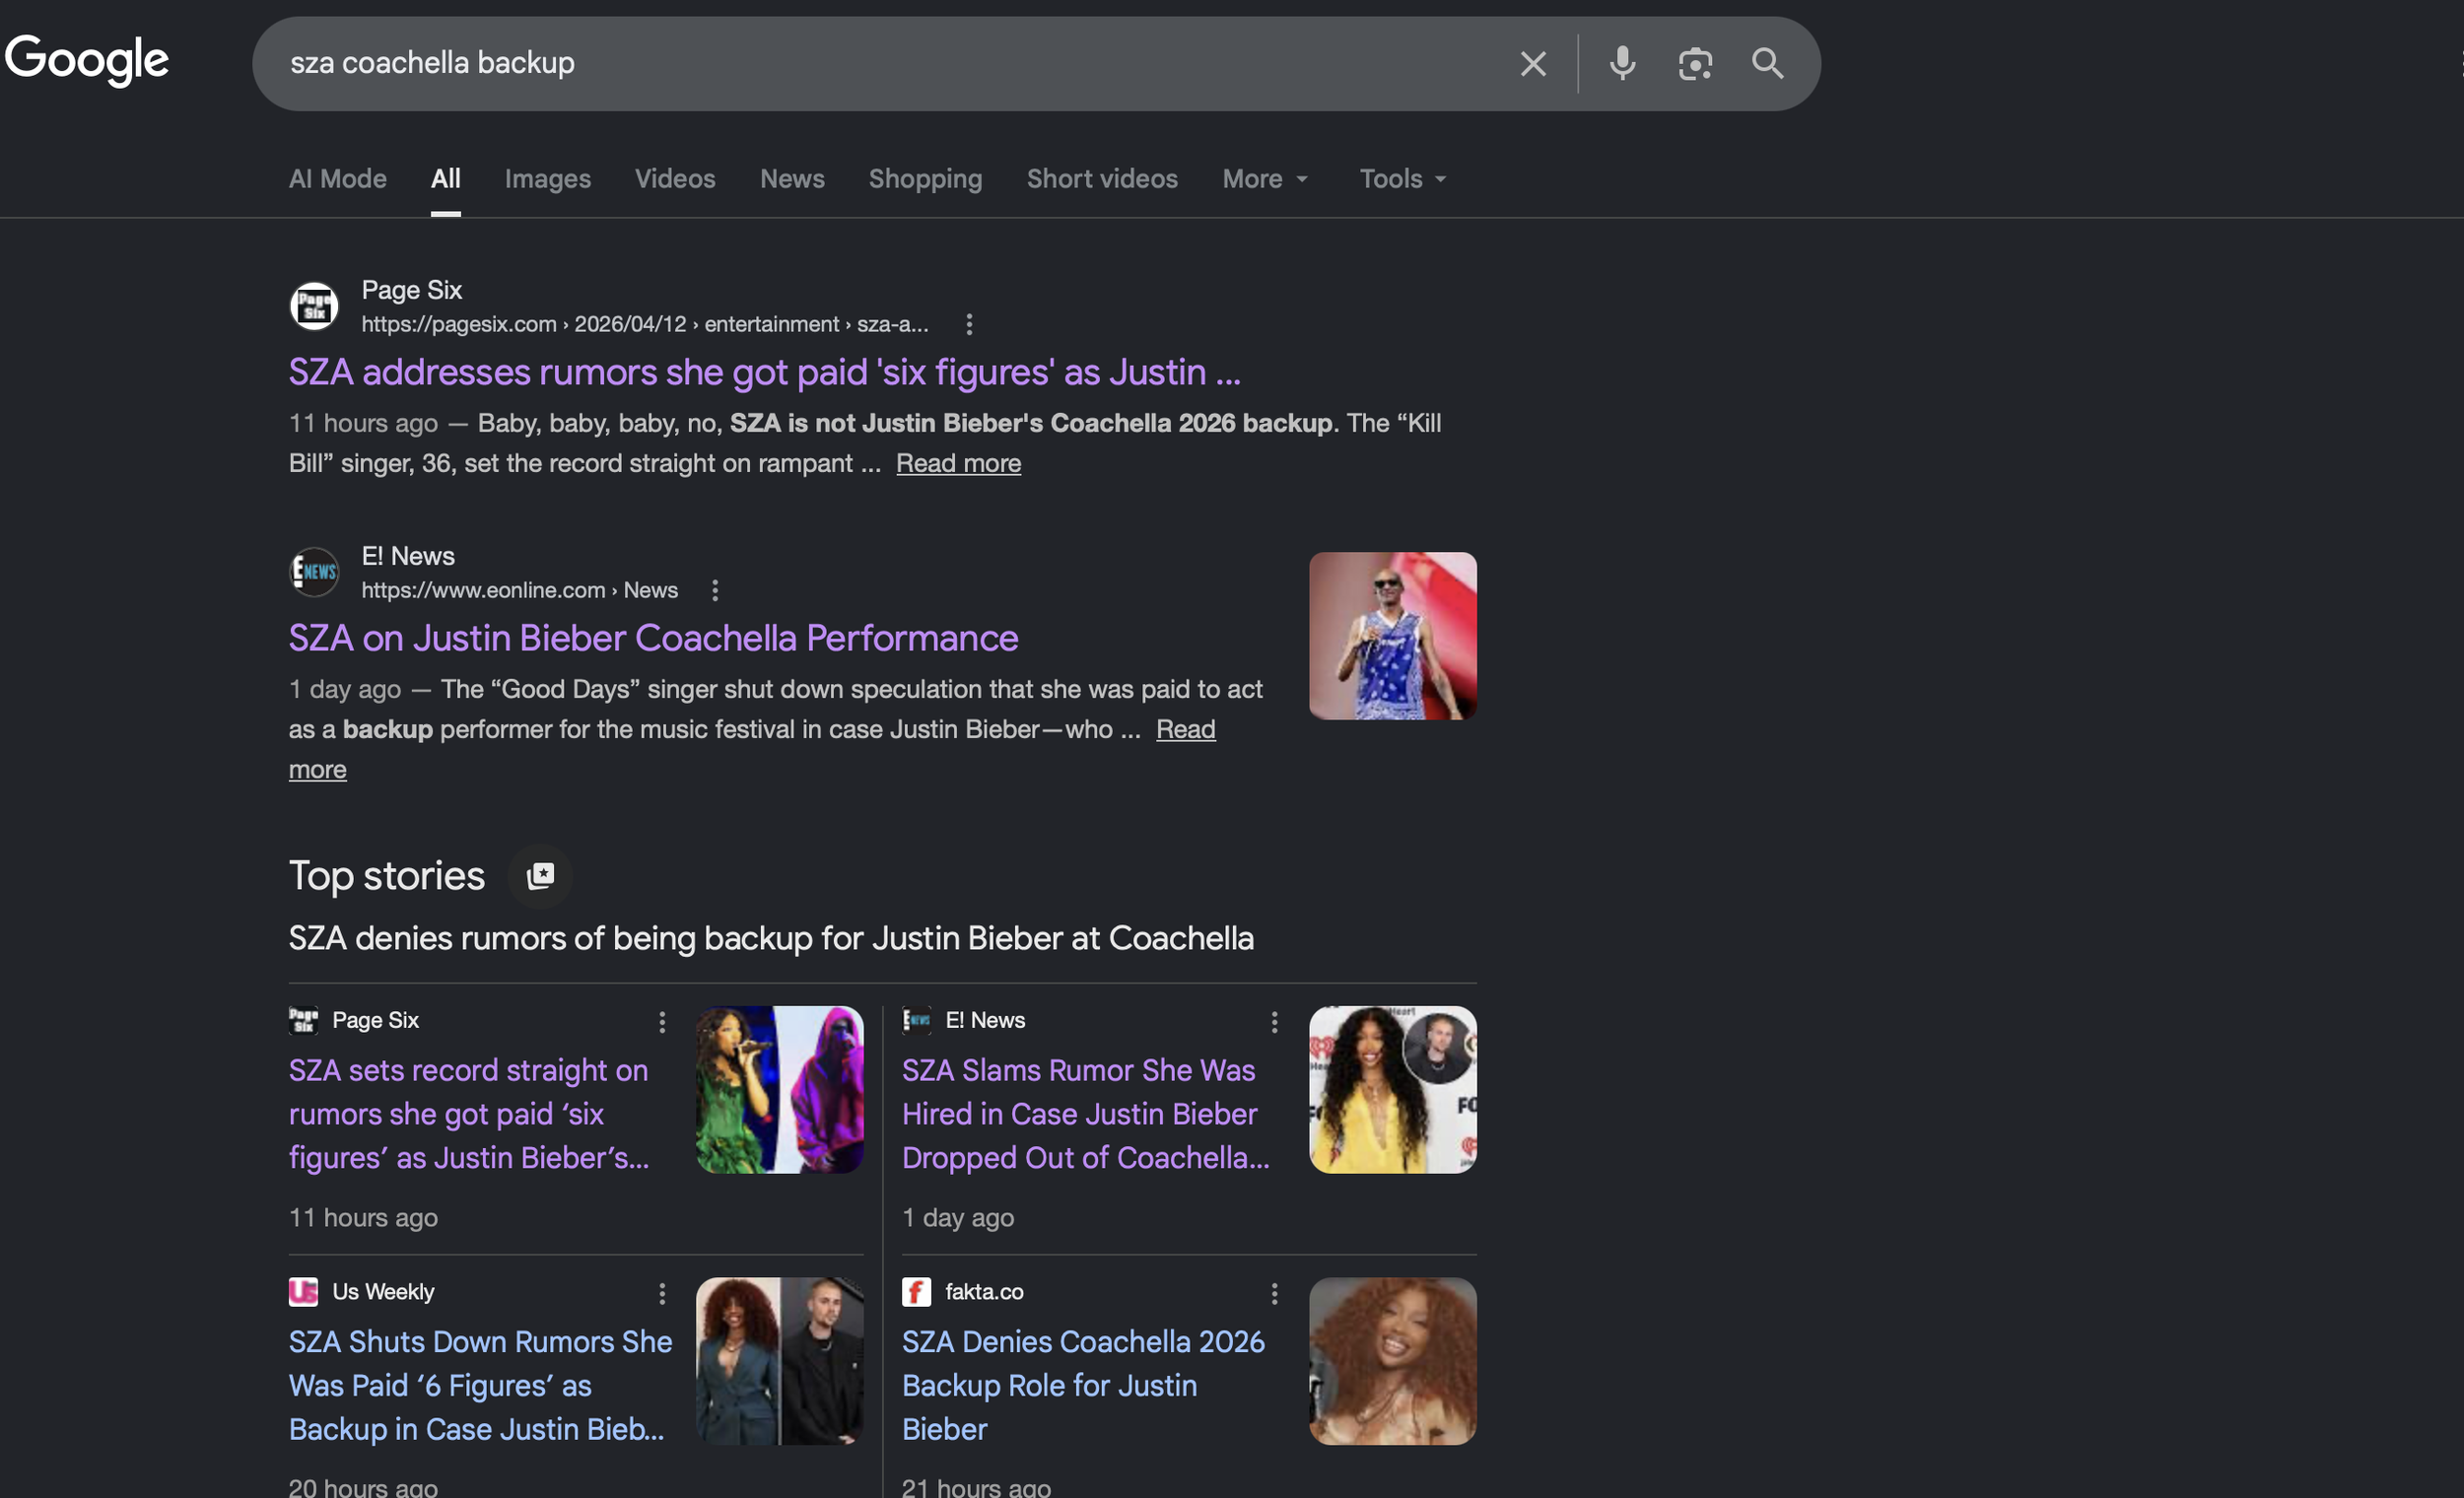Switch to the Images tab

[547, 179]
